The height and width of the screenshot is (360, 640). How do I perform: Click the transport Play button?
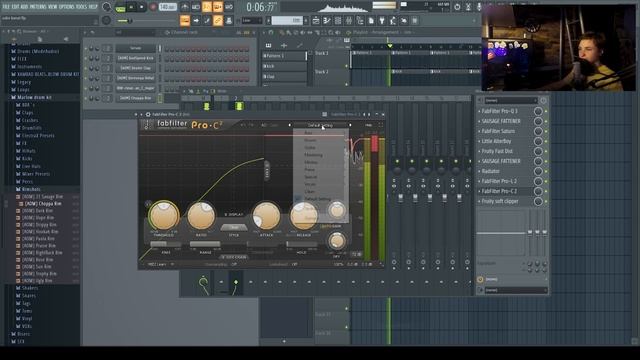[x=131, y=7]
